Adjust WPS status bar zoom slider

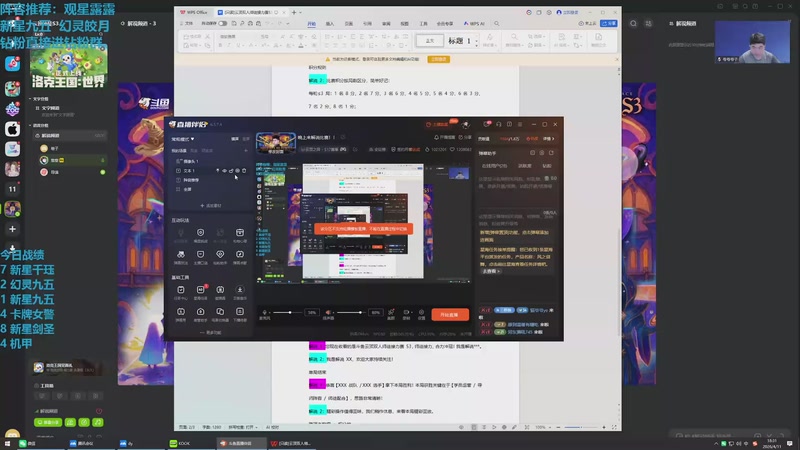pos(581,427)
